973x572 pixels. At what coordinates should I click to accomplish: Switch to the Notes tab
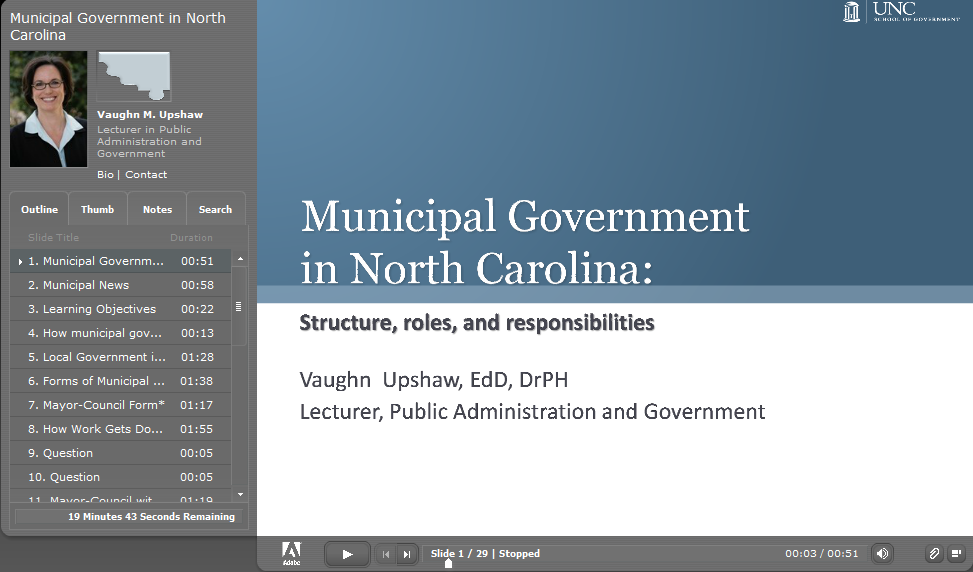coord(157,209)
